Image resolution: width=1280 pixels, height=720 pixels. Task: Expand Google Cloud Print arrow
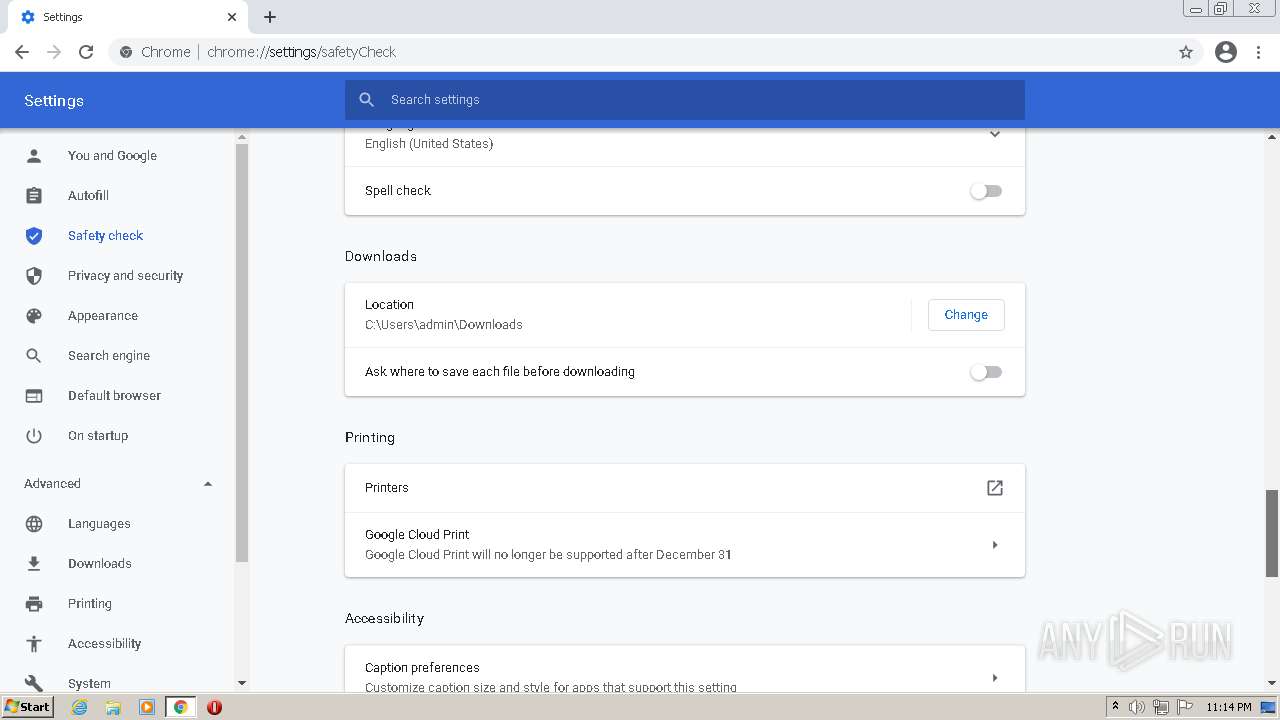(x=995, y=545)
